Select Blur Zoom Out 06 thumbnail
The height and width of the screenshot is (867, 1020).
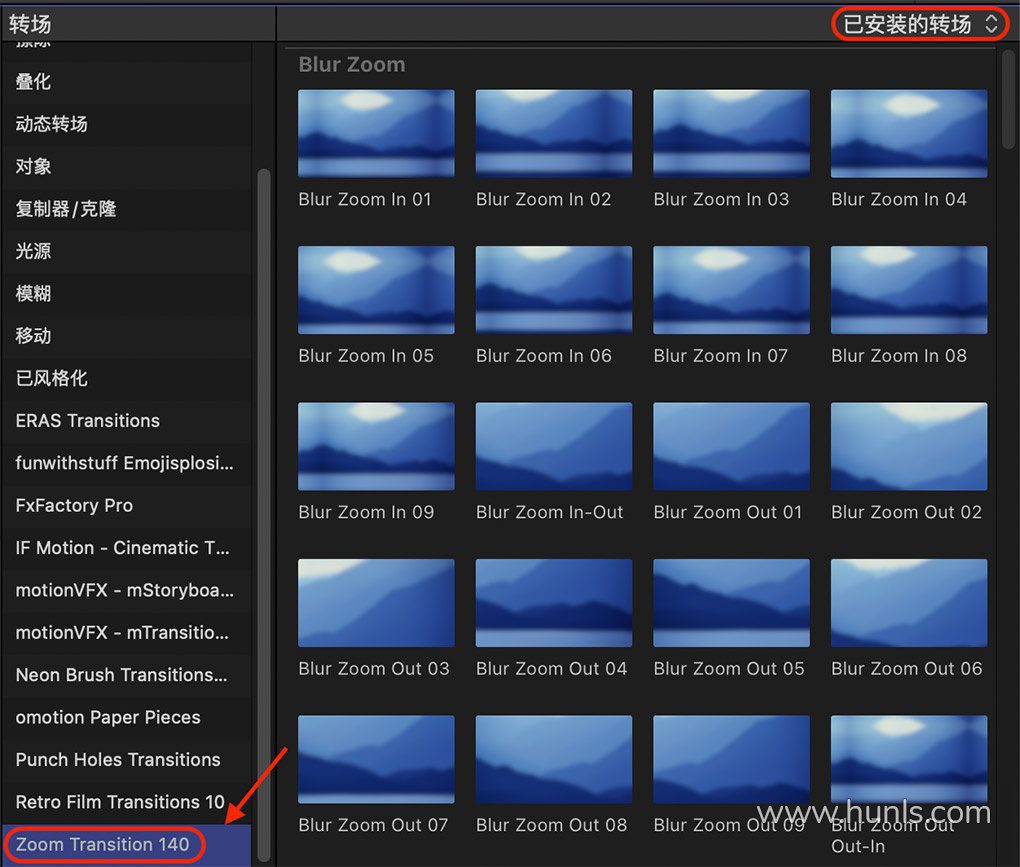tap(909, 603)
